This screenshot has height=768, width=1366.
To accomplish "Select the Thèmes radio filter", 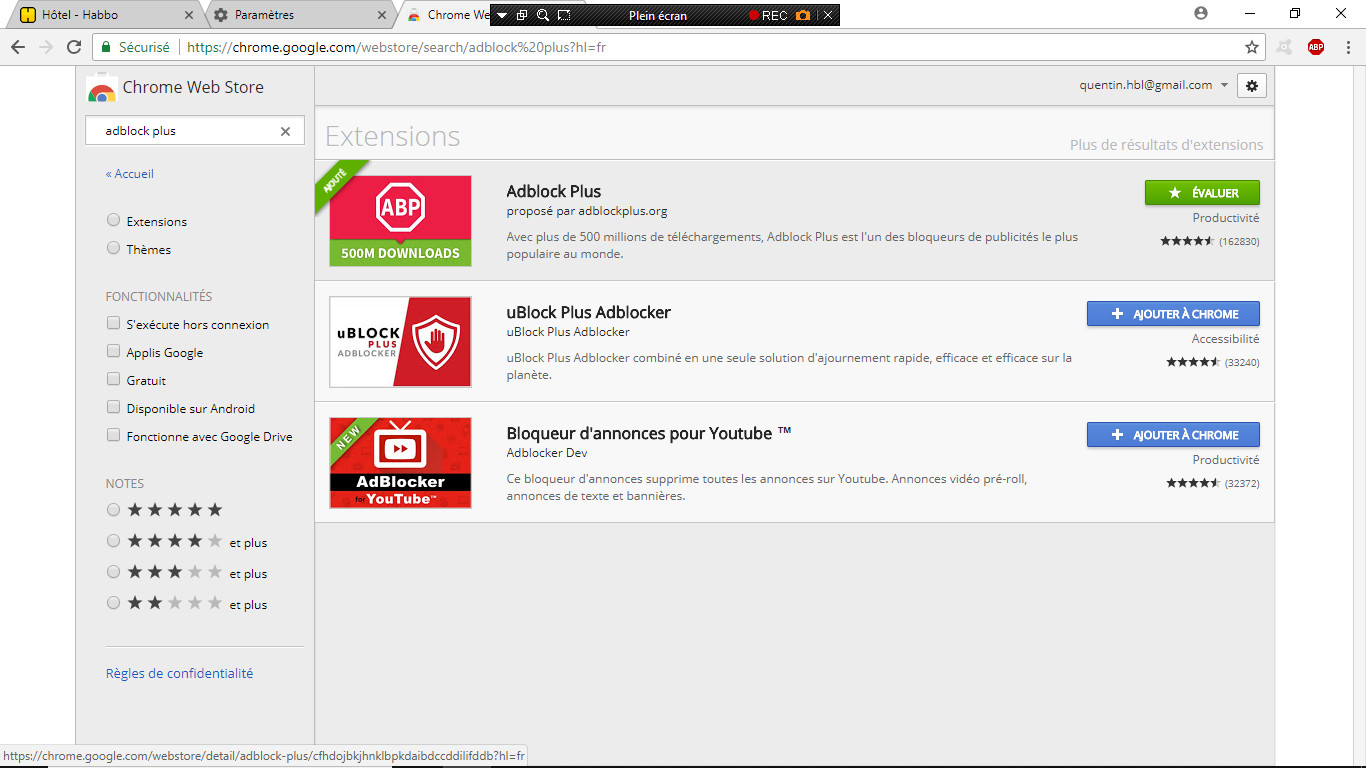I will click(113, 248).
